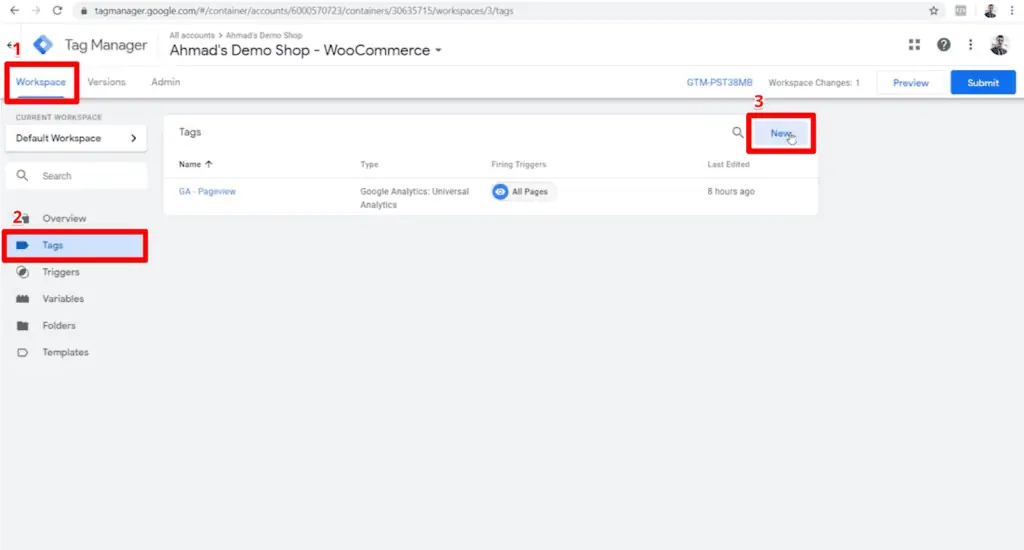This screenshot has height=550, width=1024.
Task: Click the Variables icon in sidebar
Action: [22, 299]
